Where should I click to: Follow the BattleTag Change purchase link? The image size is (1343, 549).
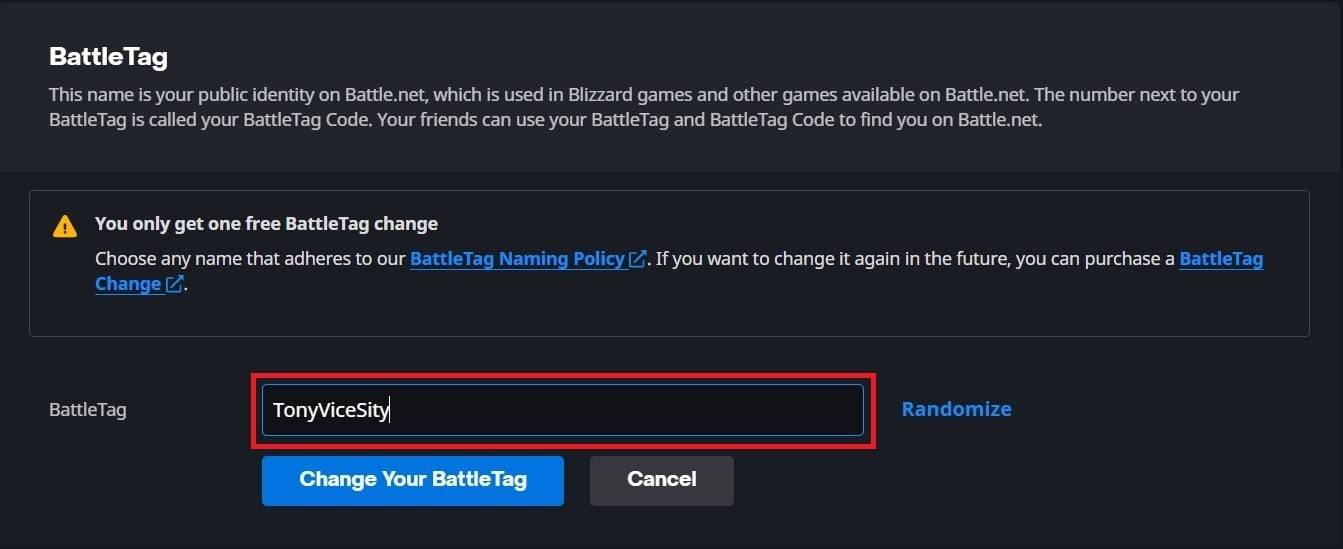pos(1220,259)
